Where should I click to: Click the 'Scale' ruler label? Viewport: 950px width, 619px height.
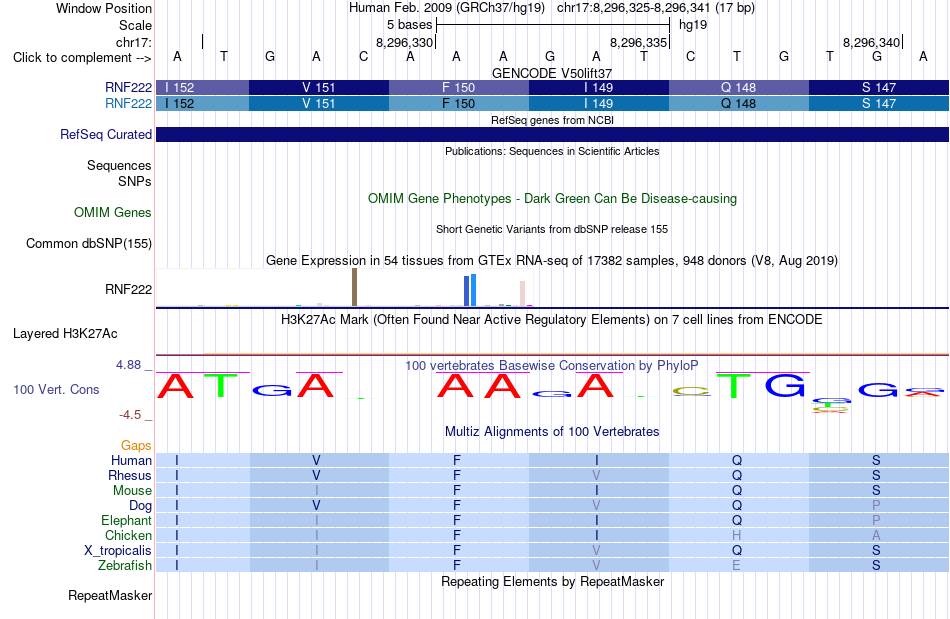pyautogui.click(x=135, y=25)
